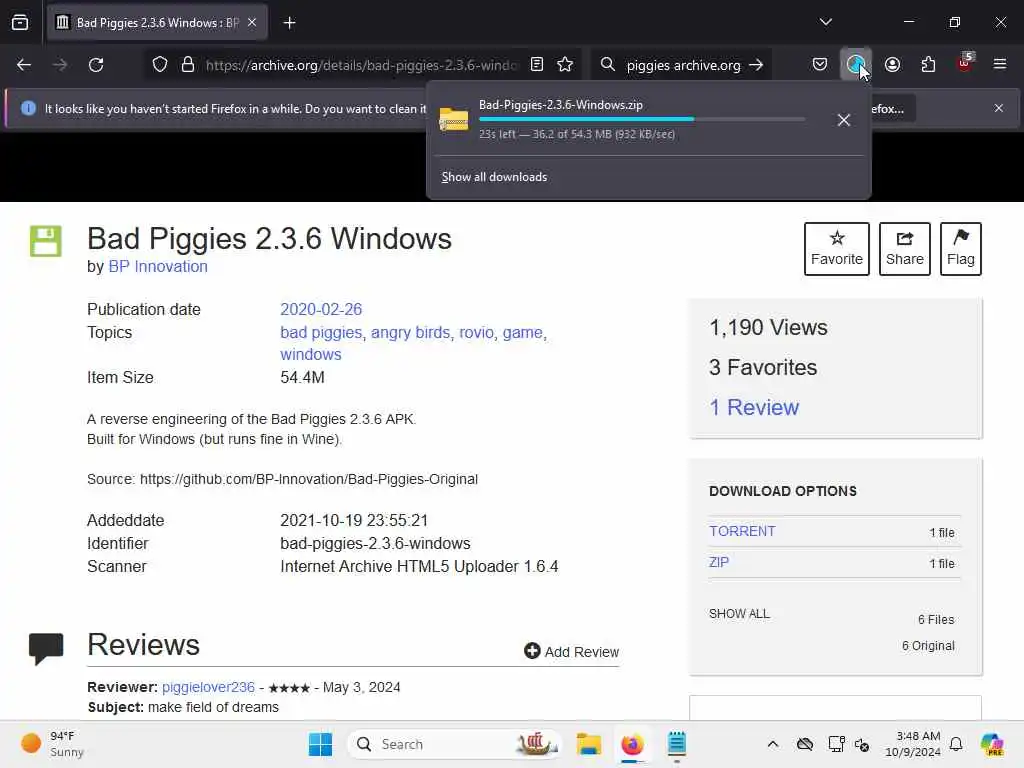Click the Reviews speech bubble icon
Image resolution: width=1024 pixels, height=768 pixels.
[x=46, y=648]
